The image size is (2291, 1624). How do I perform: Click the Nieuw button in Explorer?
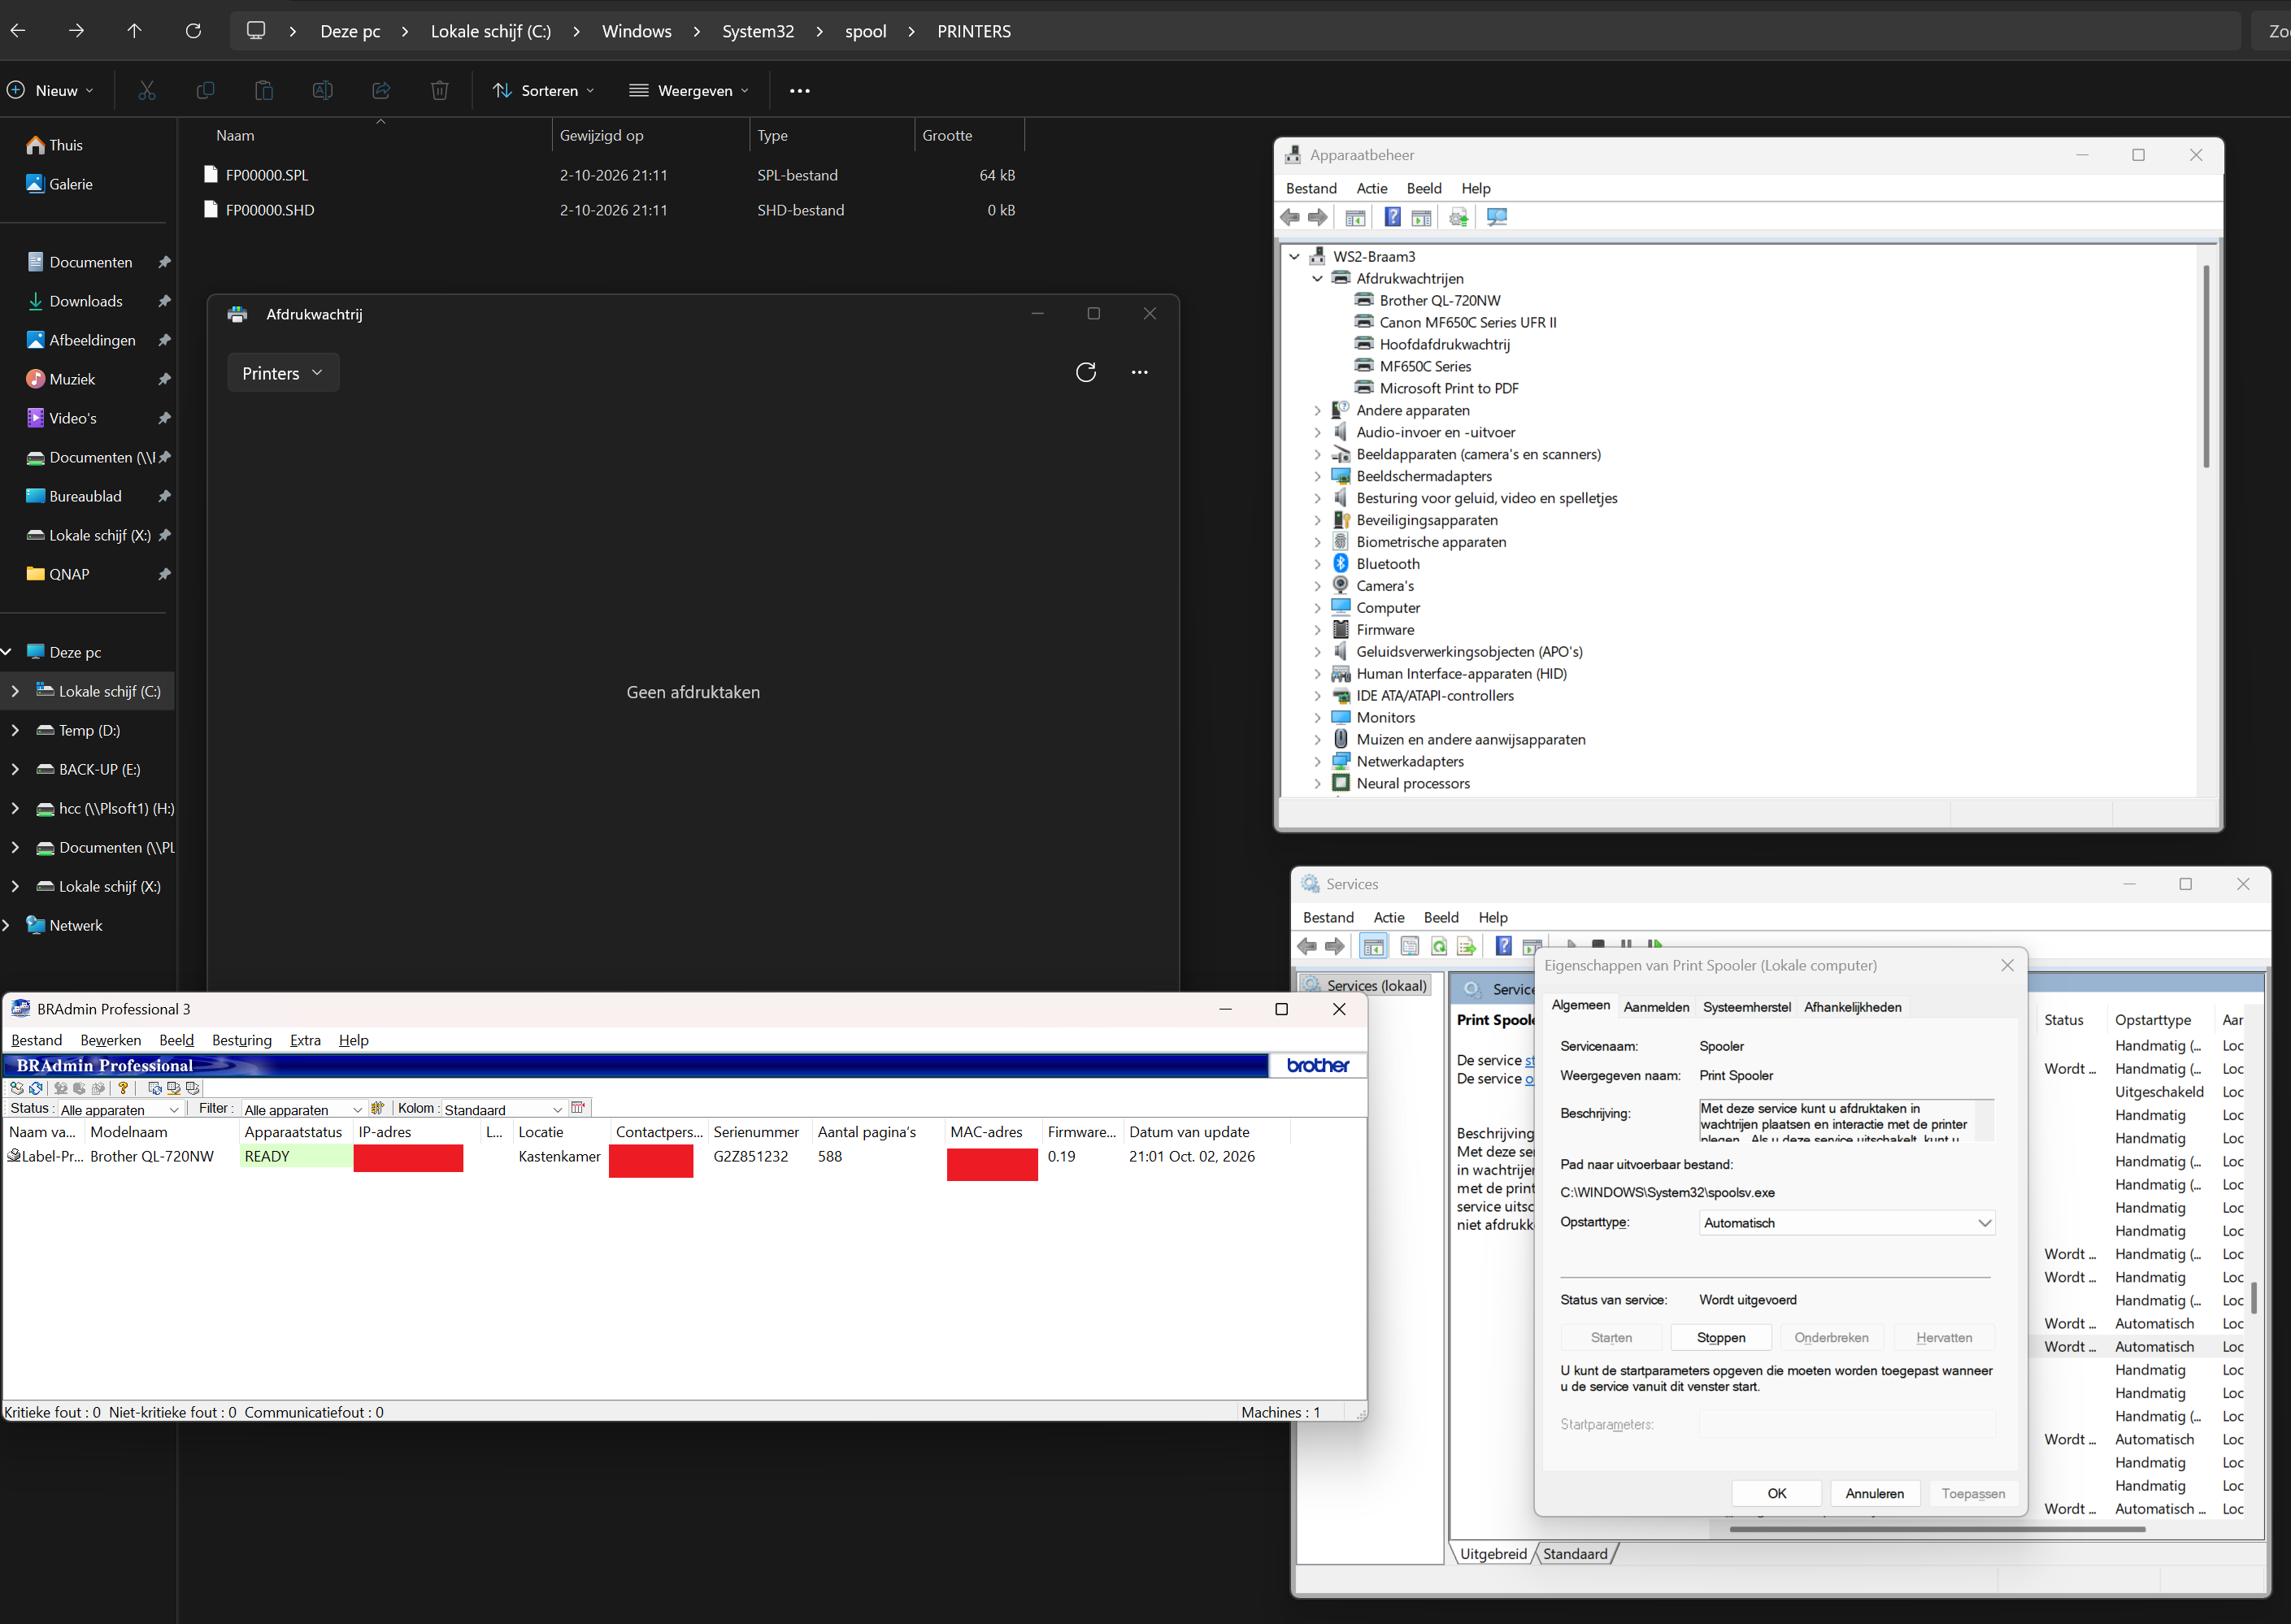[52, 91]
